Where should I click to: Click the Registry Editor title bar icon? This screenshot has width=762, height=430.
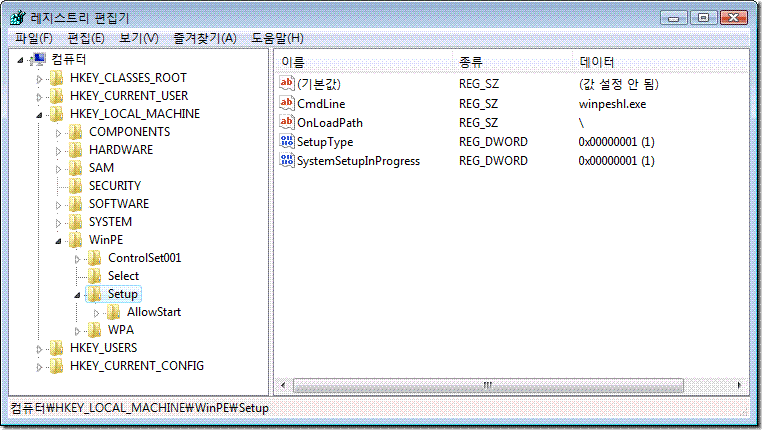(18, 18)
